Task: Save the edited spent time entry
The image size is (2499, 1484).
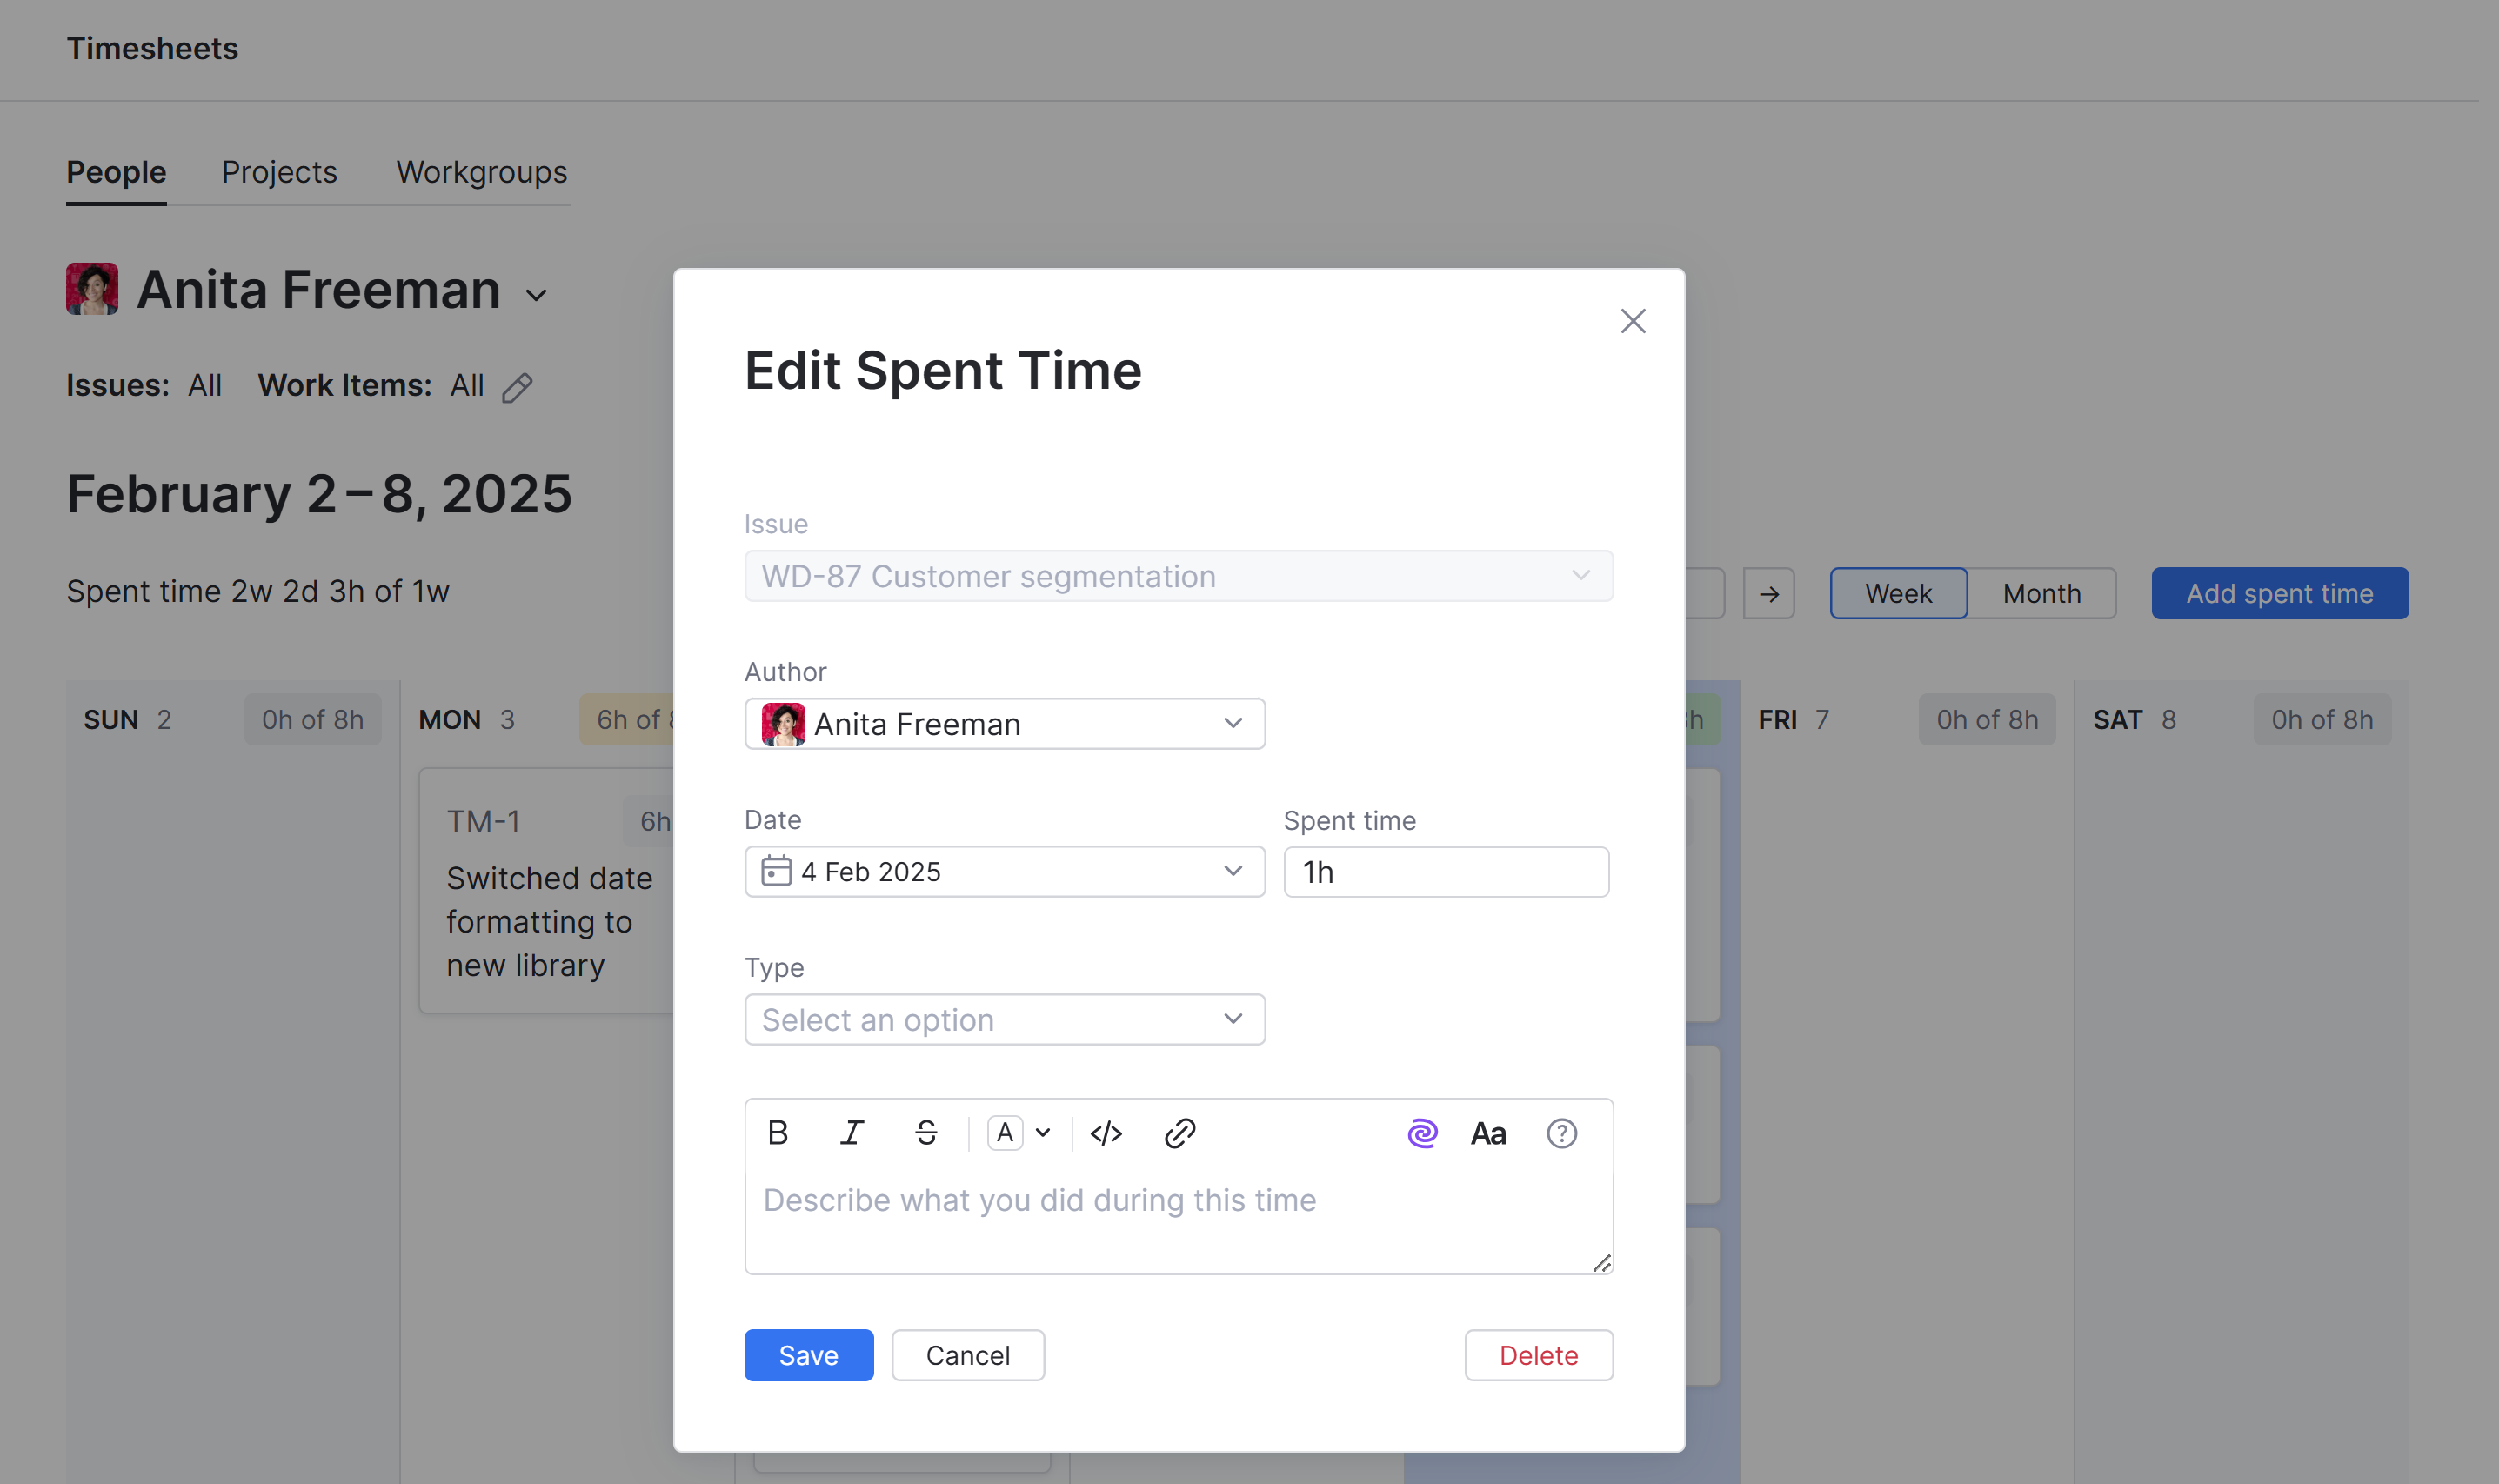Action: click(x=808, y=1355)
